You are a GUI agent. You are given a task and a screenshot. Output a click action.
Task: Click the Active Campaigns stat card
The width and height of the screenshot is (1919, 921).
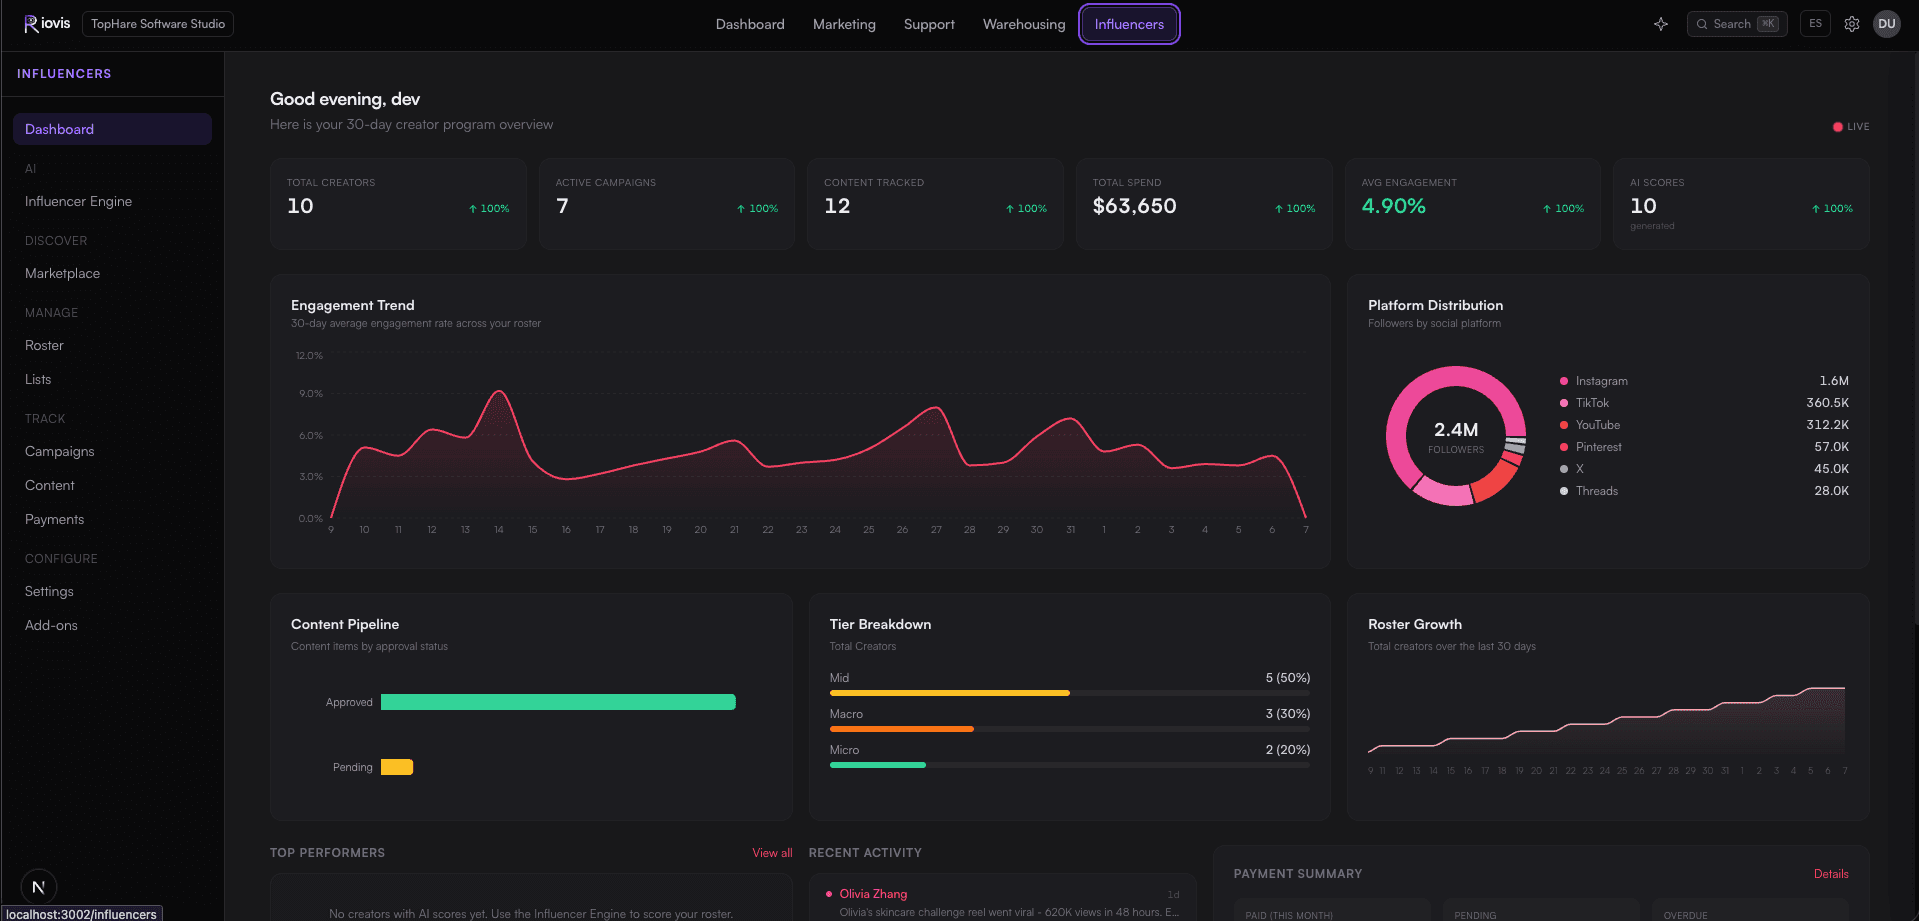pyautogui.click(x=667, y=204)
